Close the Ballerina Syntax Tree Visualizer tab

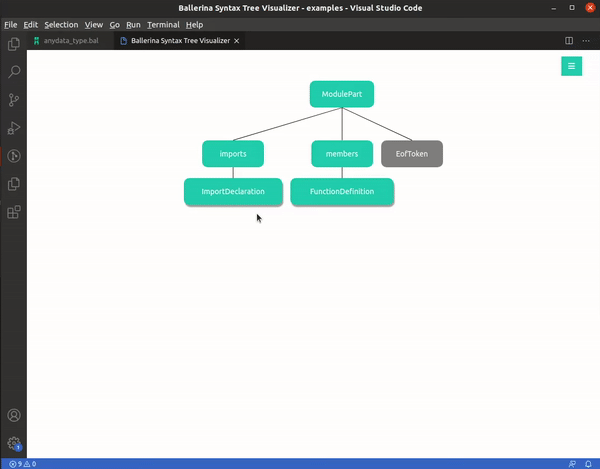[x=236, y=41]
